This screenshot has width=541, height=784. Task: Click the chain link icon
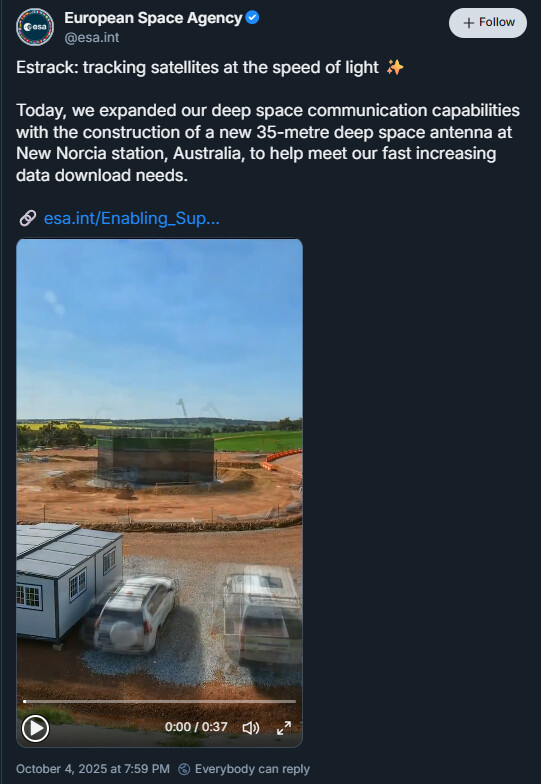pos(28,218)
